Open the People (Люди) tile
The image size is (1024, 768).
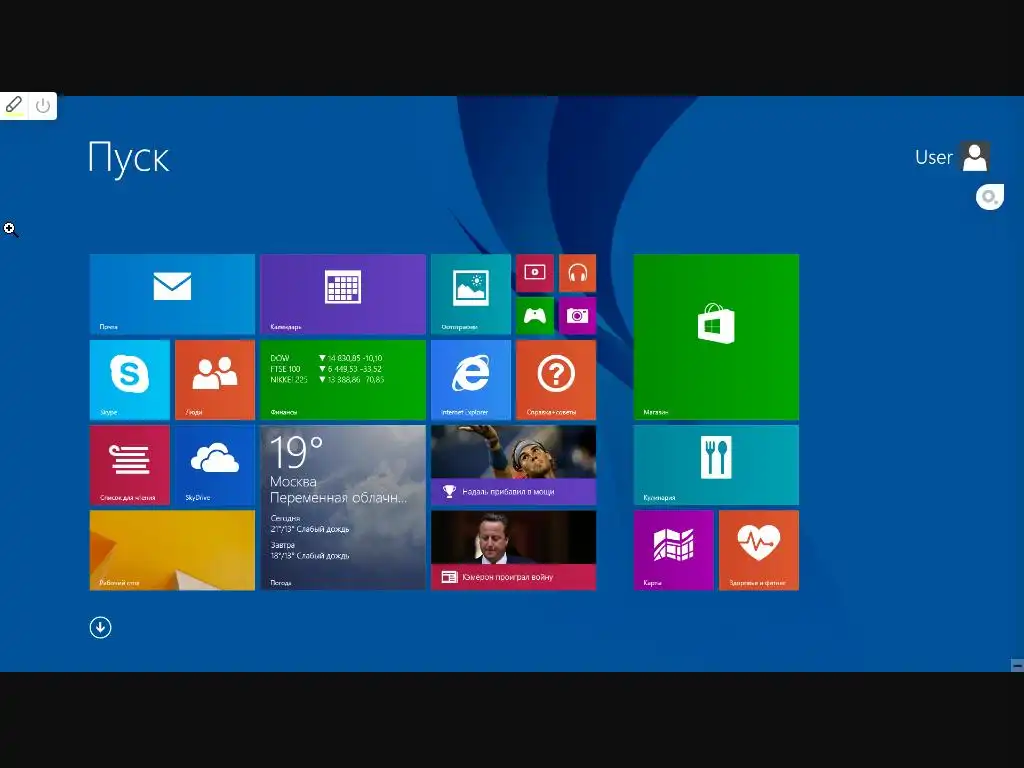tap(215, 380)
